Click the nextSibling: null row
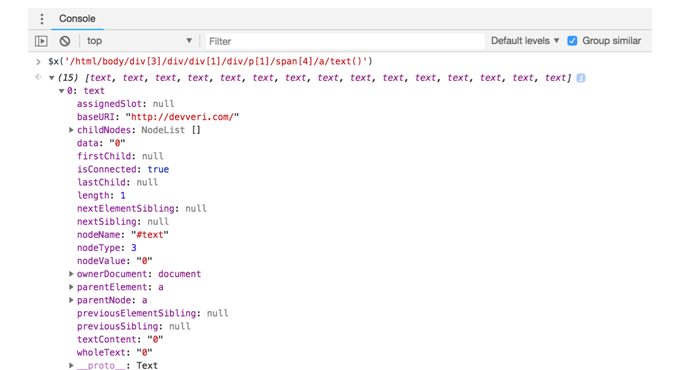 [123, 221]
